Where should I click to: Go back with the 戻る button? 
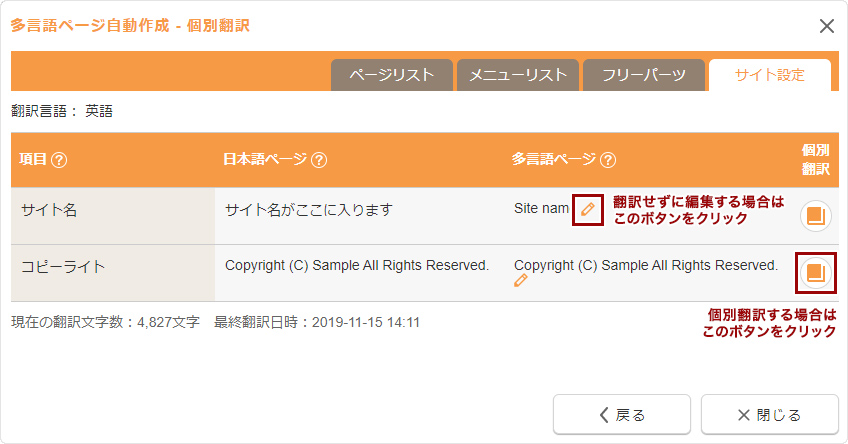(x=622, y=415)
